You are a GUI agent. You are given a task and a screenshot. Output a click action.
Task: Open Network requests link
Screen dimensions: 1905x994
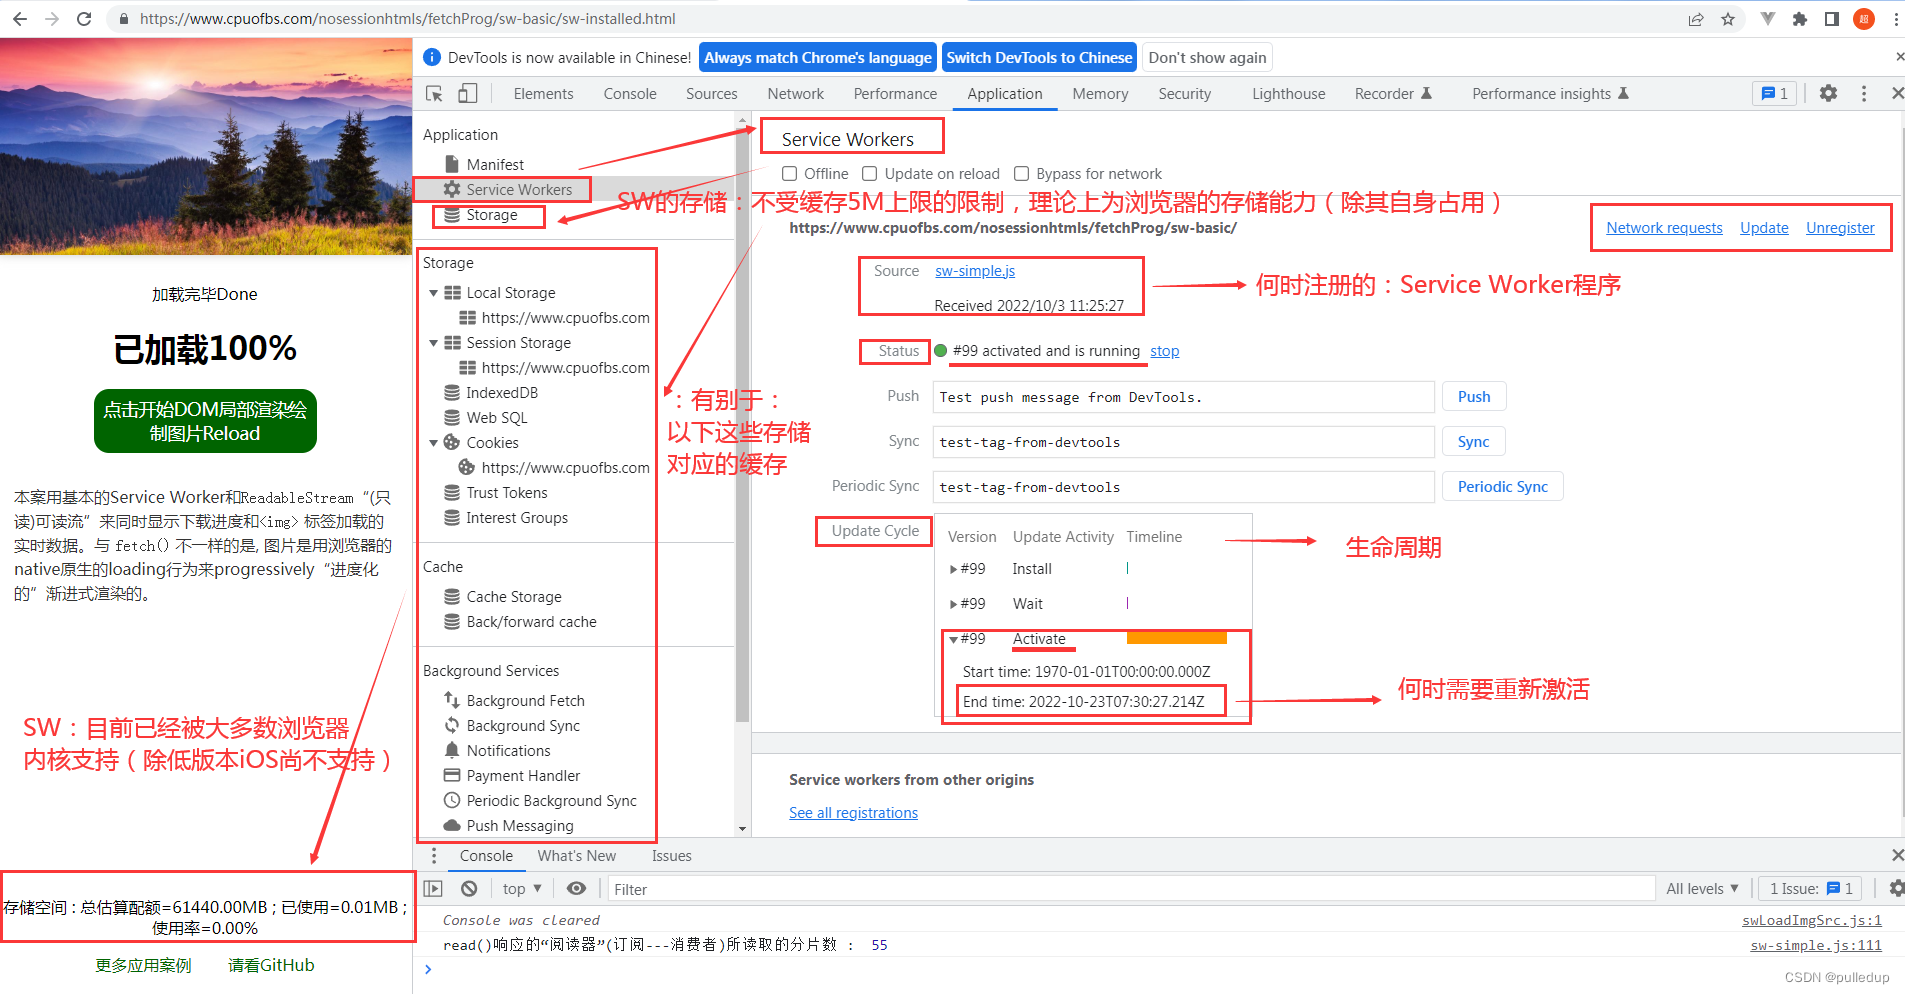pyautogui.click(x=1664, y=228)
